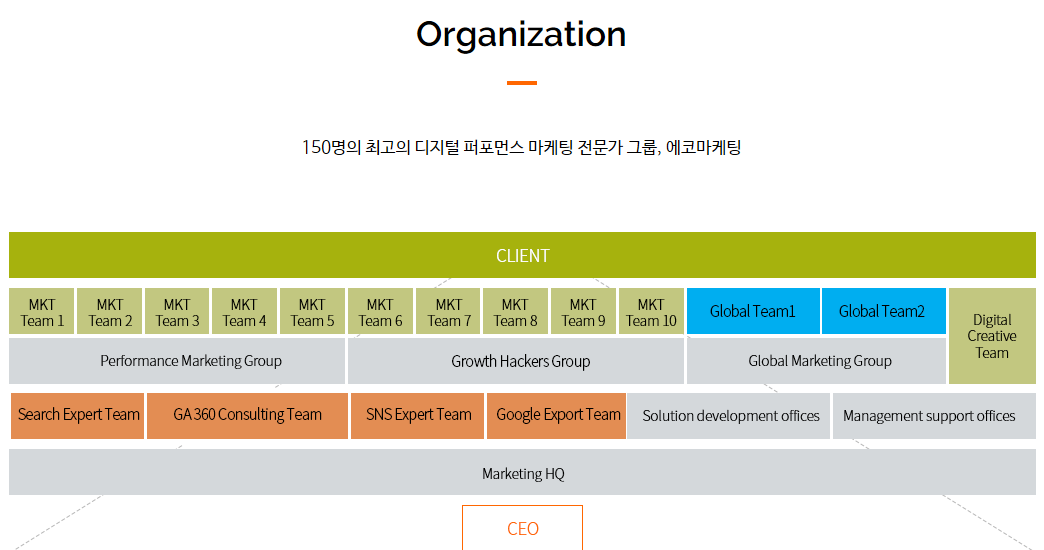Click the Organization page heading
The height and width of the screenshot is (550, 1044).
pos(521,34)
